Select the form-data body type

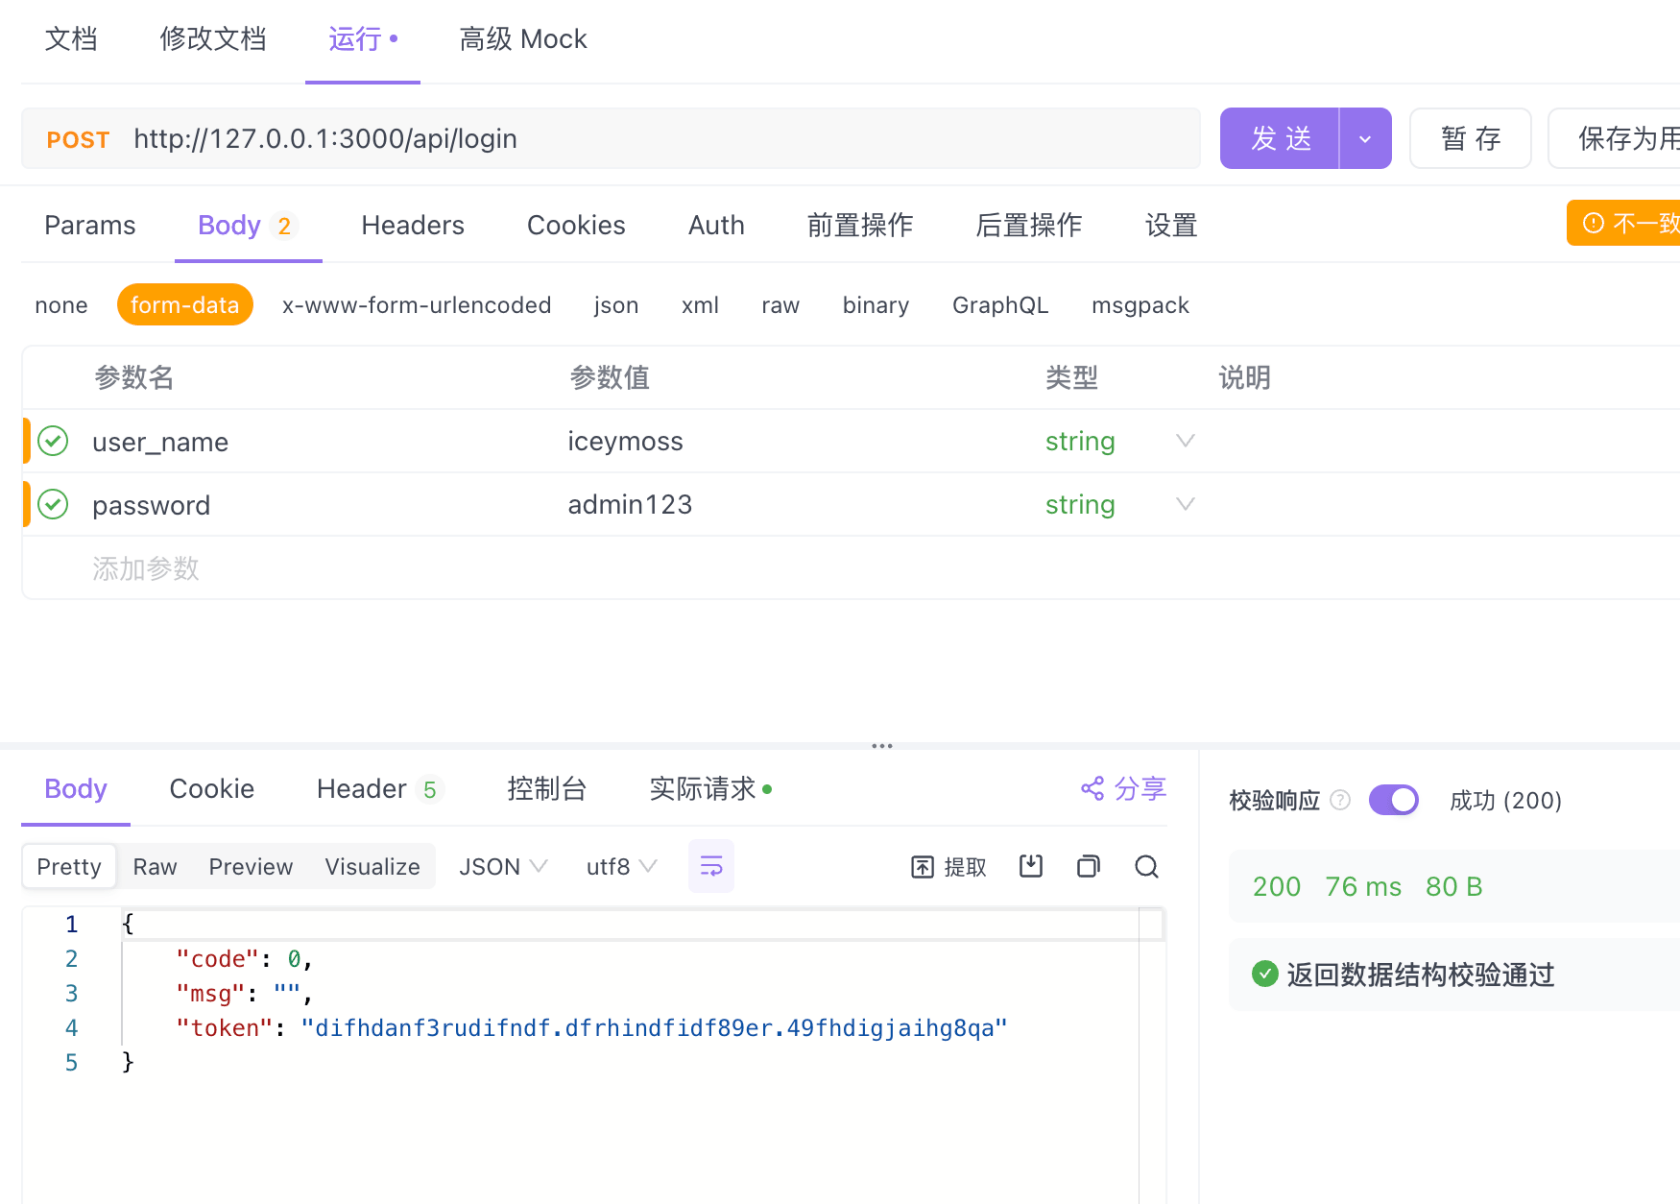point(185,305)
